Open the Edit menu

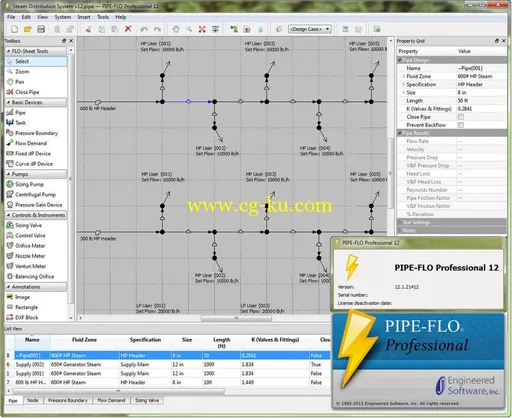pyautogui.click(x=26, y=17)
